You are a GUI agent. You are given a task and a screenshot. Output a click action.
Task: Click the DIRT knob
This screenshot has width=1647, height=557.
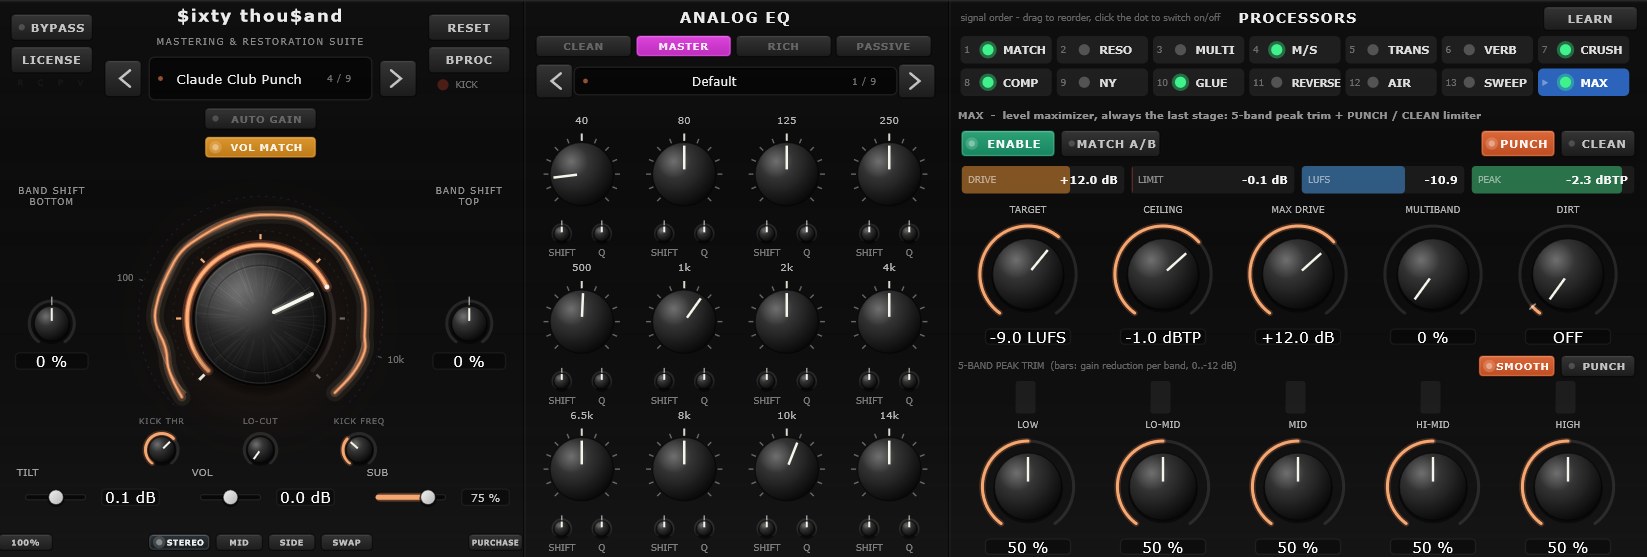click(1568, 273)
